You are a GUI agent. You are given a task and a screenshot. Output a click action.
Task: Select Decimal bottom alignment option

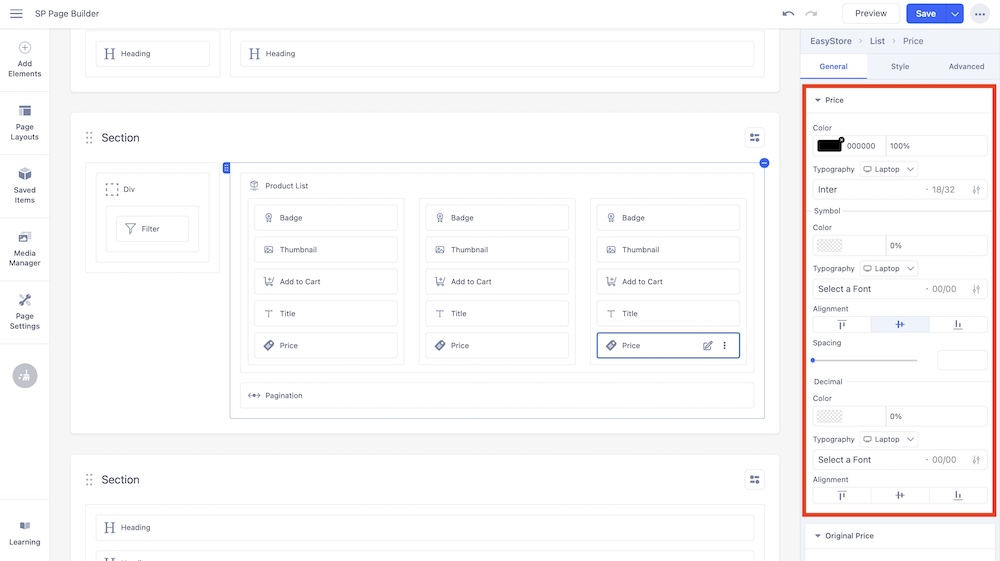pos(958,495)
